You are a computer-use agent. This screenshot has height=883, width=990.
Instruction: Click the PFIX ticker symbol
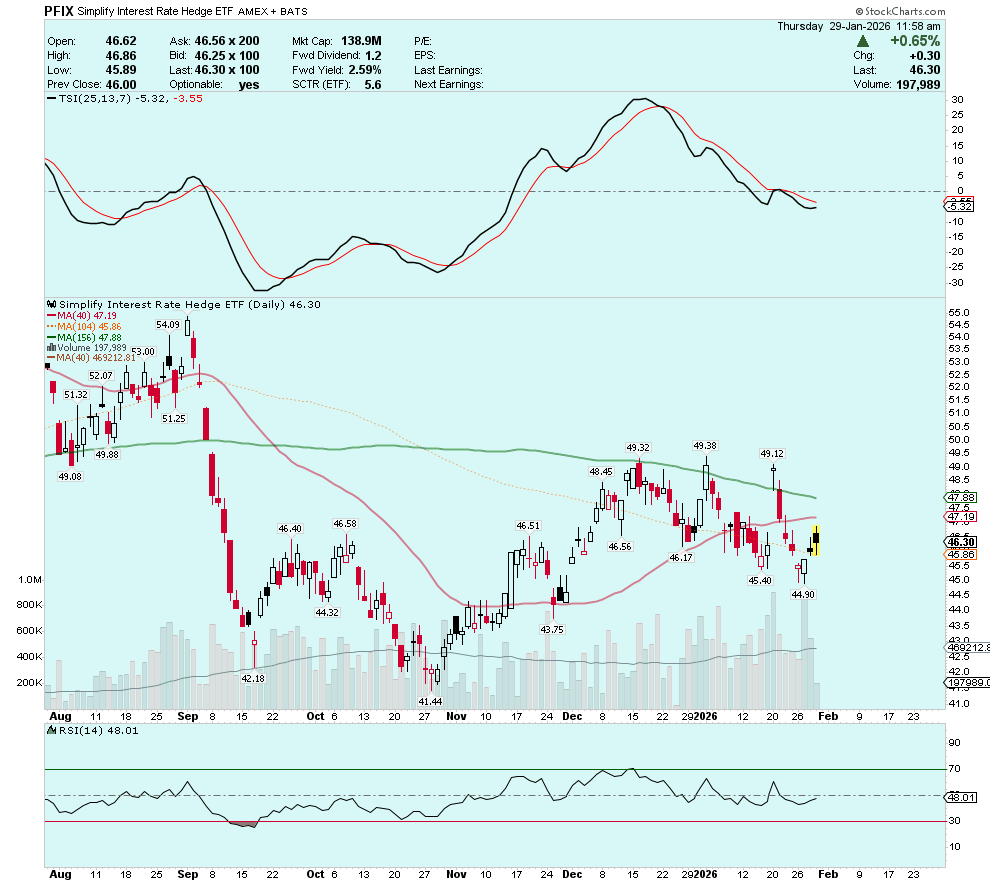coord(59,11)
